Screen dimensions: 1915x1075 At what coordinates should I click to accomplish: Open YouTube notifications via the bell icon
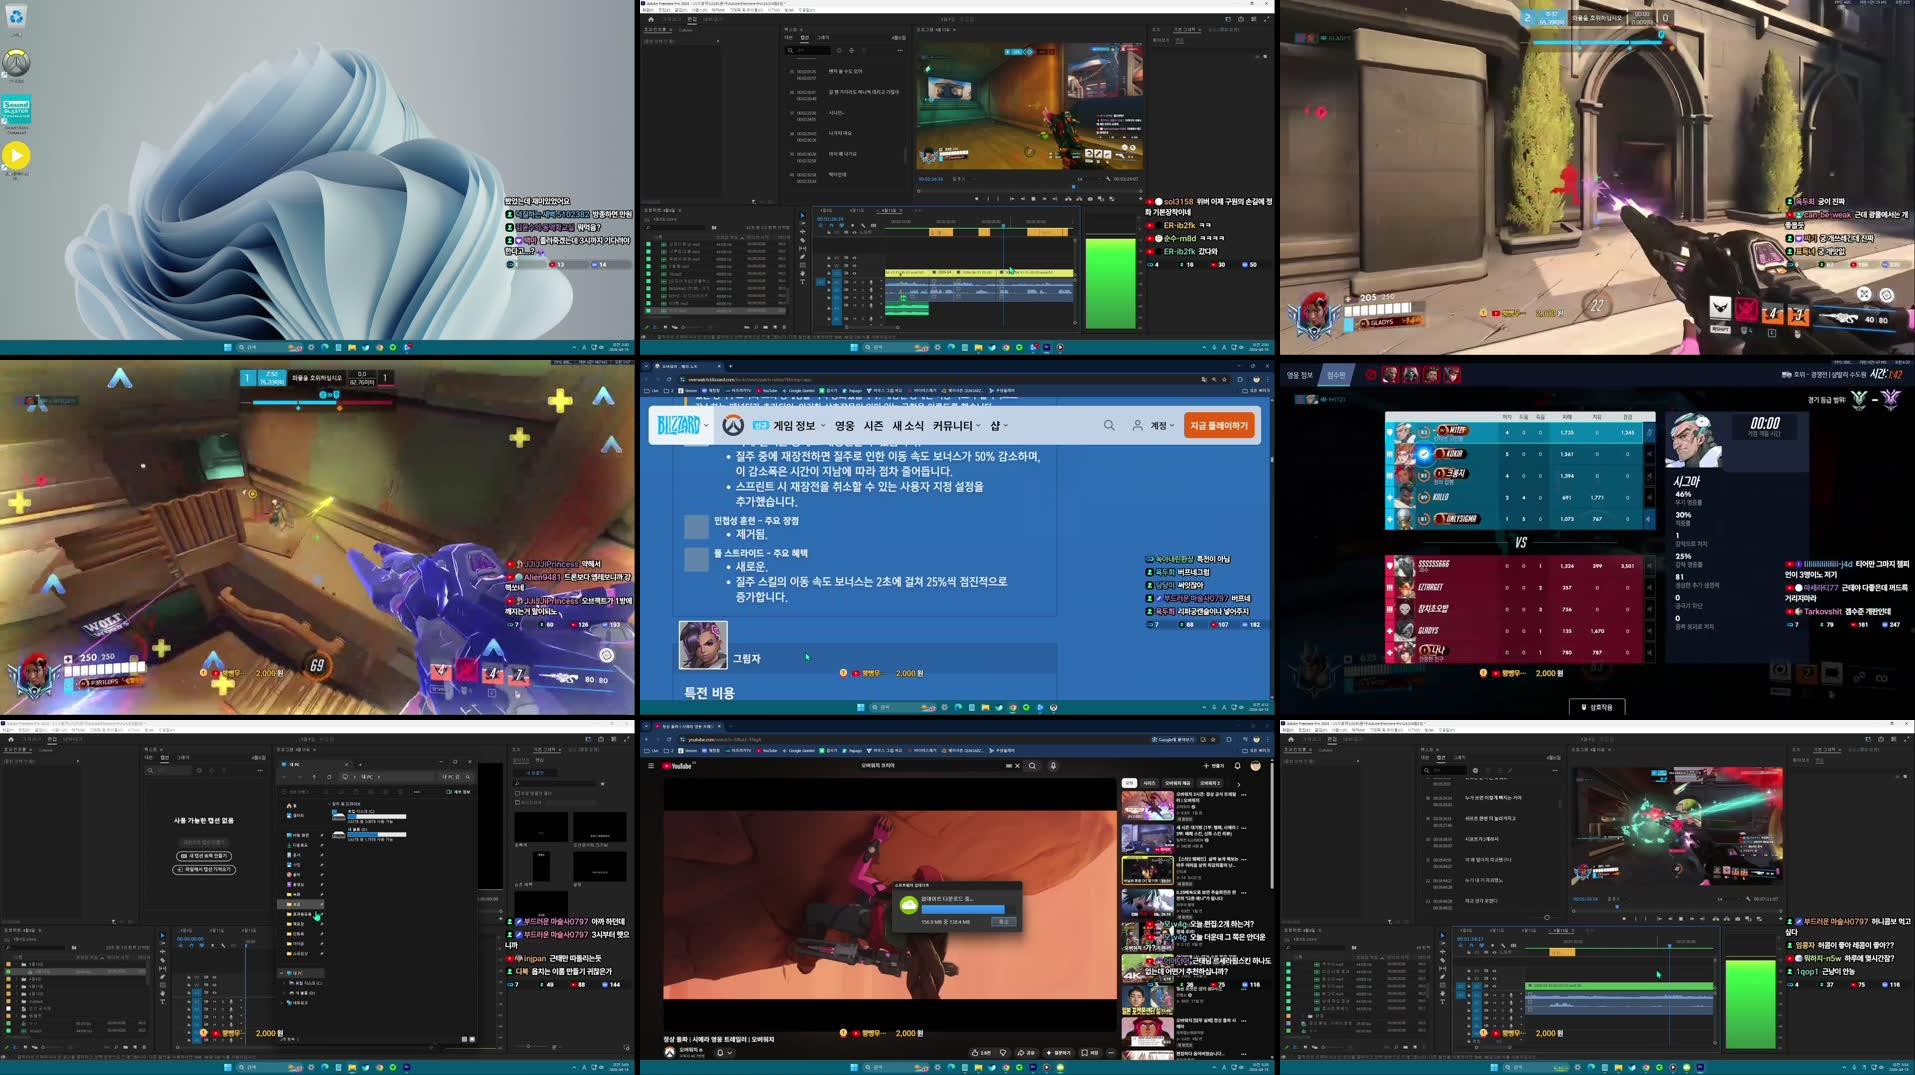1237,766
